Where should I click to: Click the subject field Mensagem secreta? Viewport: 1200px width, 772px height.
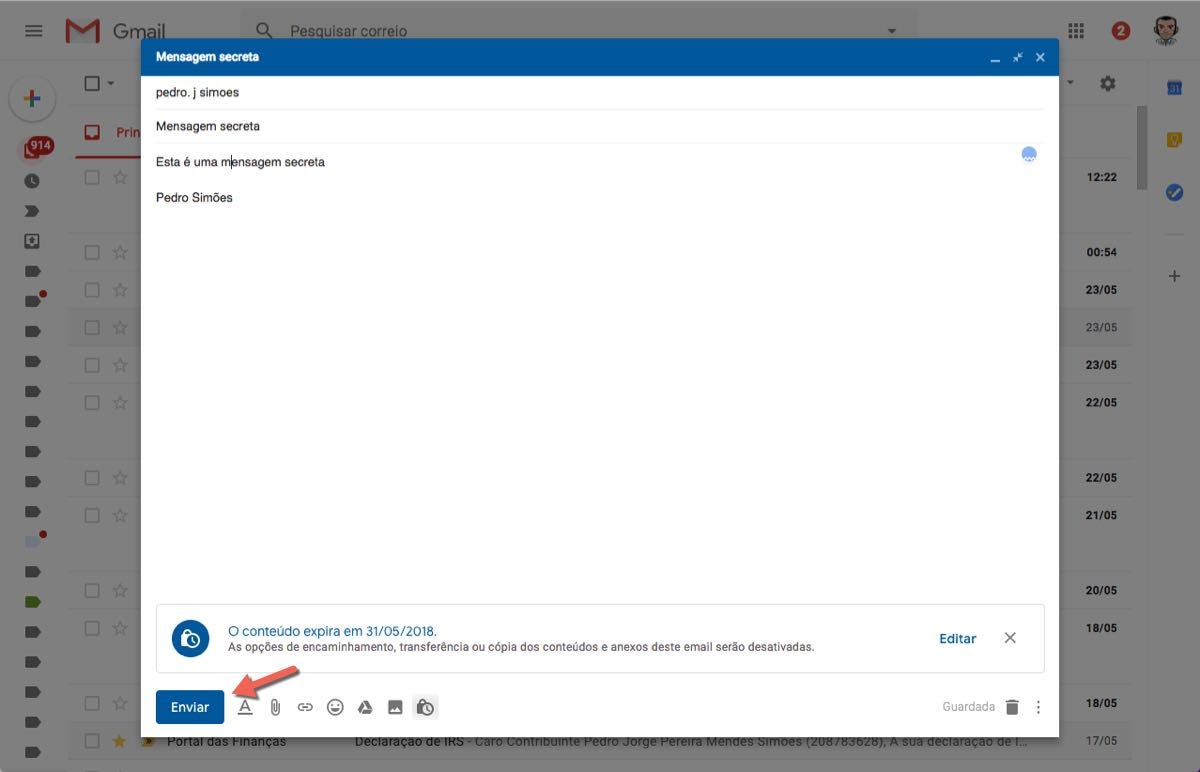[x=600, y=126]
